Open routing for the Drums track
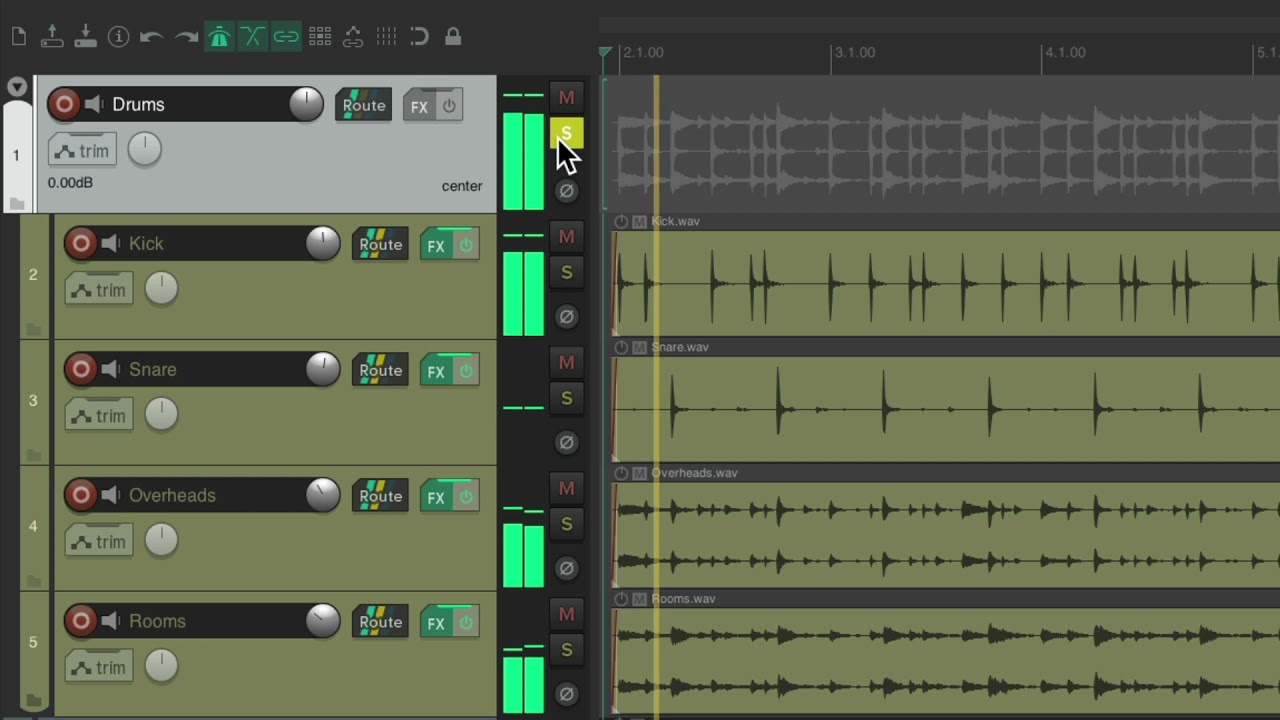Screen dimensions: 1280x720 click(364, 106)
